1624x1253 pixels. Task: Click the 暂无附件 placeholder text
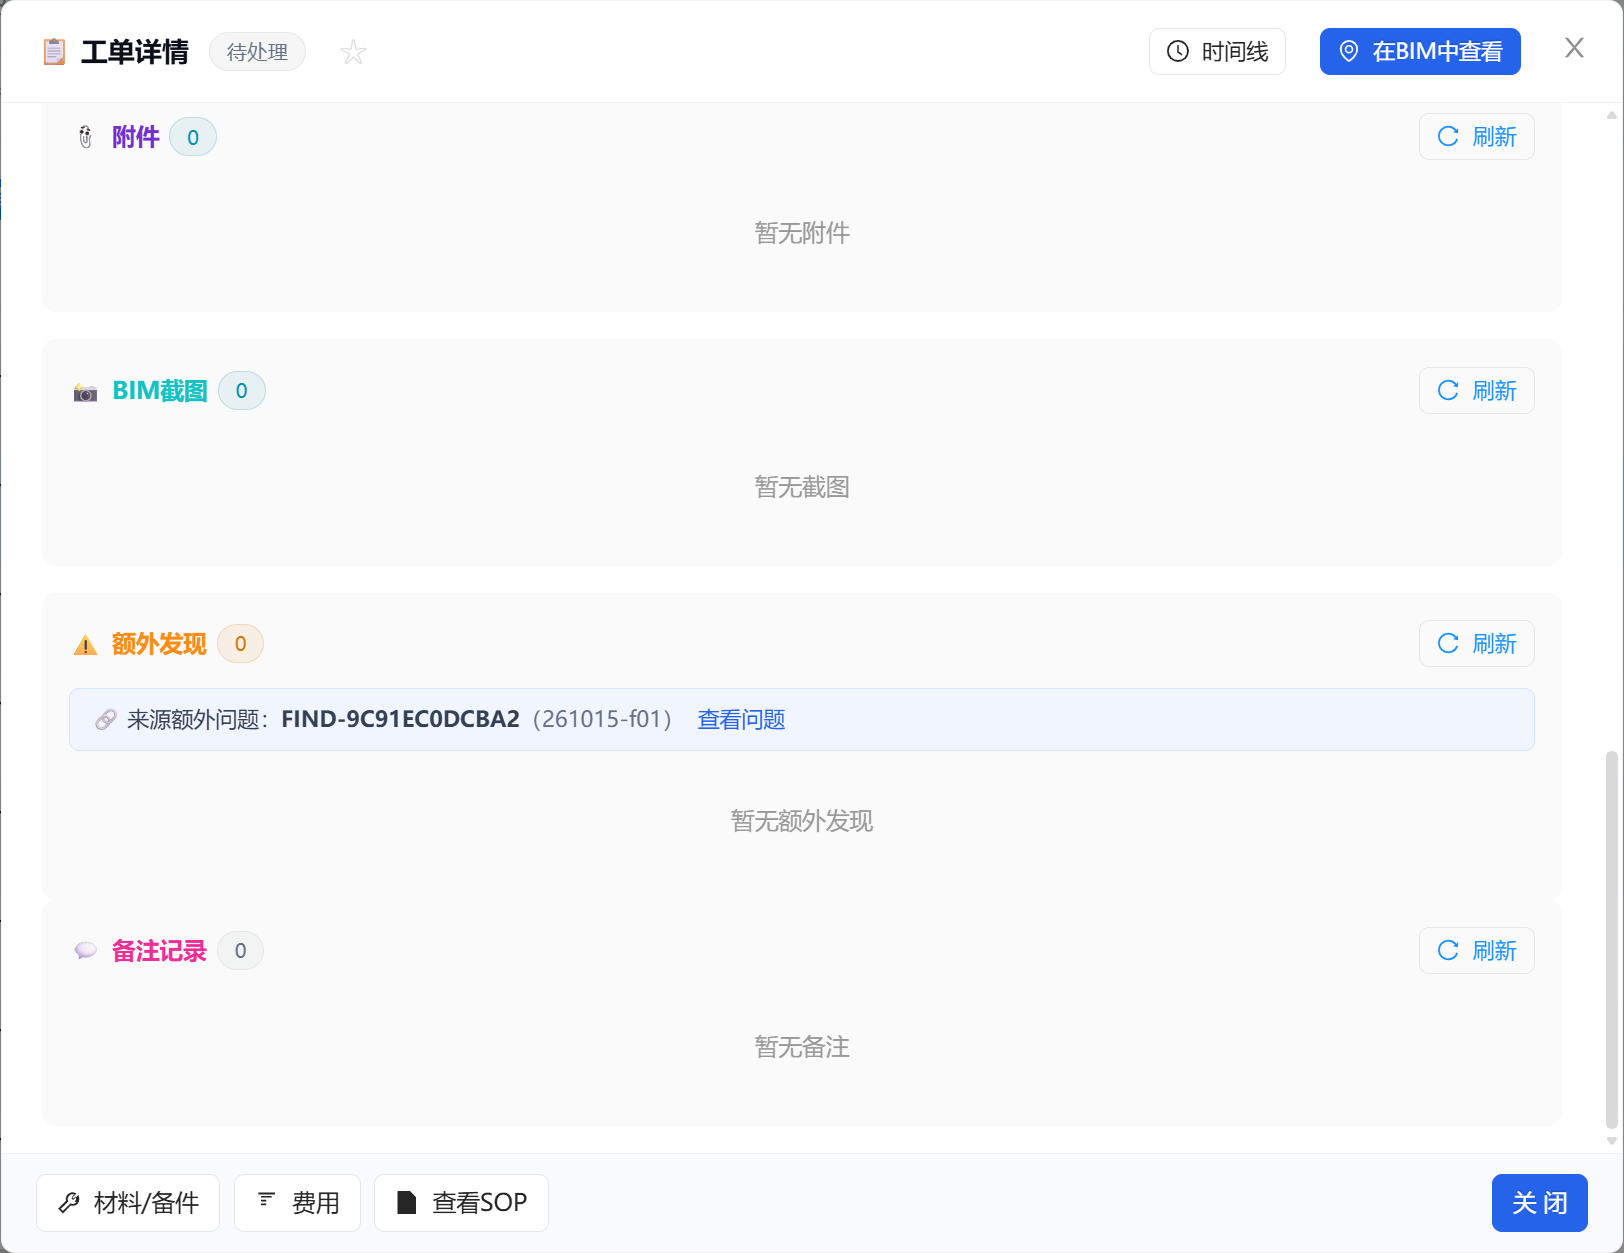click(802, 233)
